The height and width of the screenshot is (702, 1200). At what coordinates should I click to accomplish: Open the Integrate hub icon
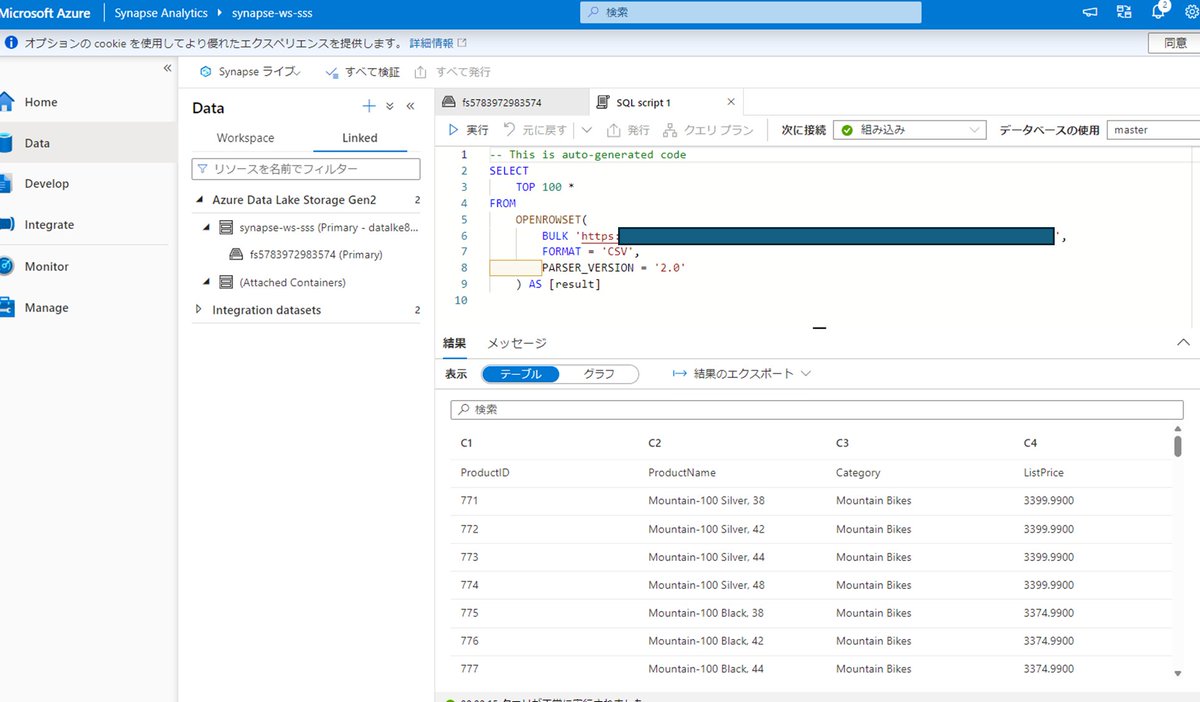pyautogui.click(x=6, y=225)
